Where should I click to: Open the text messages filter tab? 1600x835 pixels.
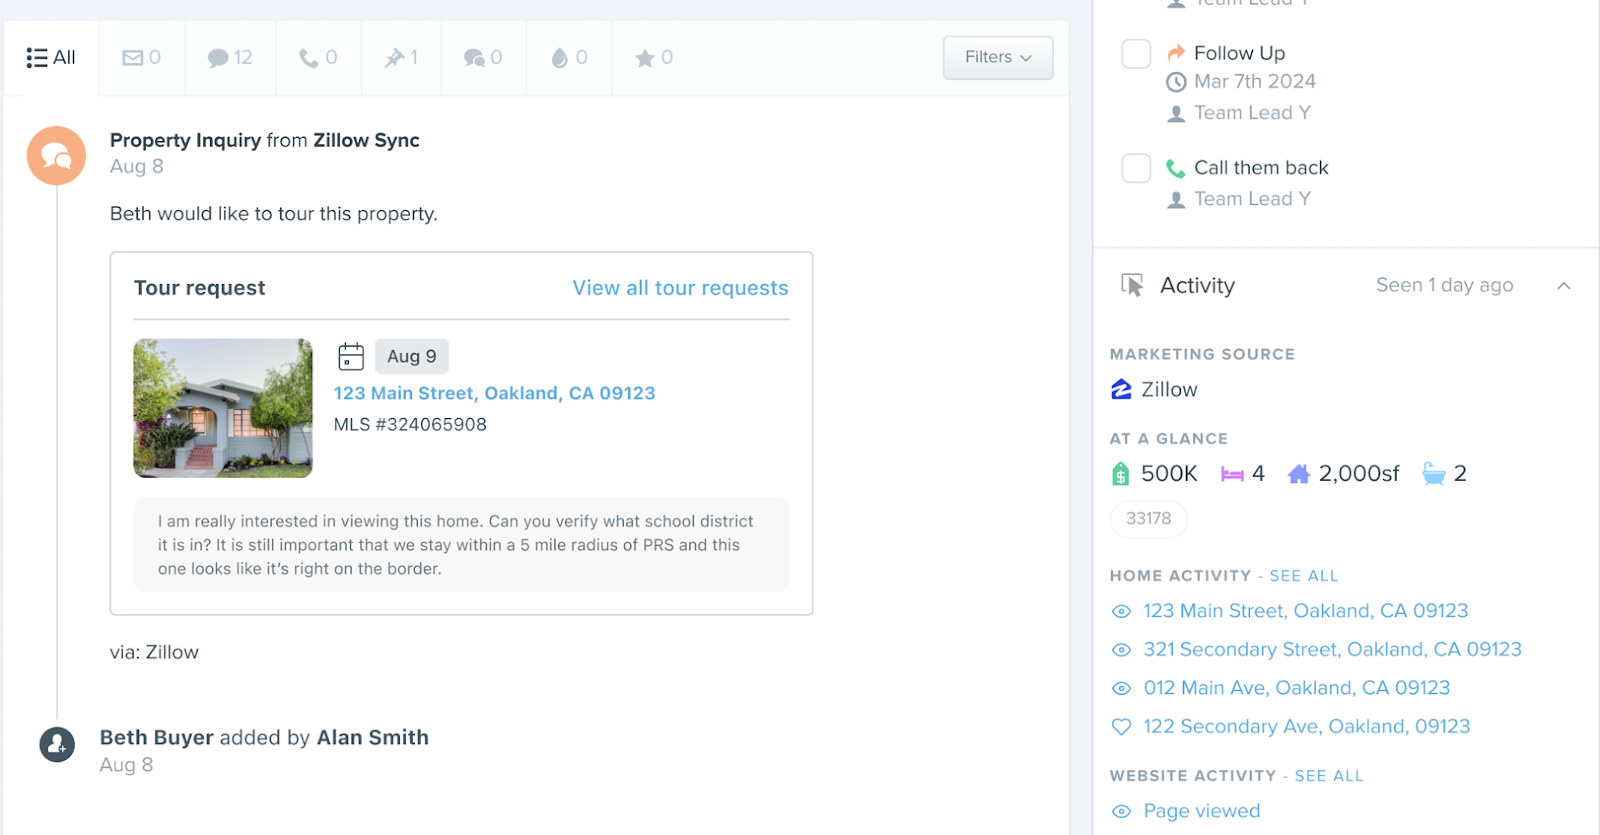(x=229, y=58)
